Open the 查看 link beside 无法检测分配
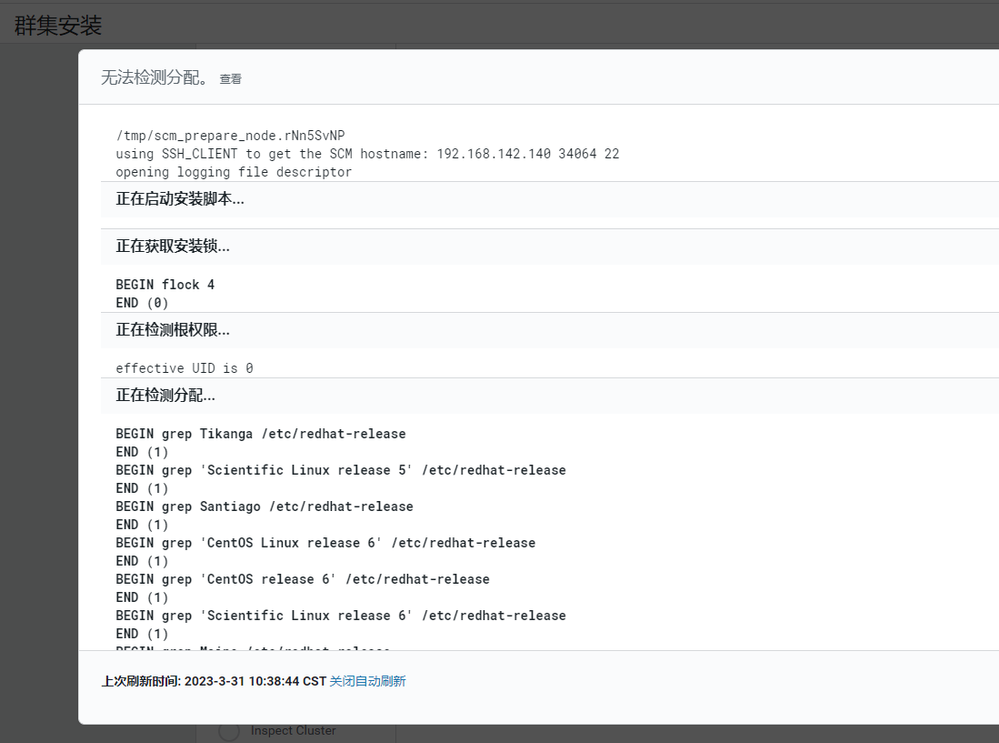This screenshot has height=743, width=999. click(230, 79)
